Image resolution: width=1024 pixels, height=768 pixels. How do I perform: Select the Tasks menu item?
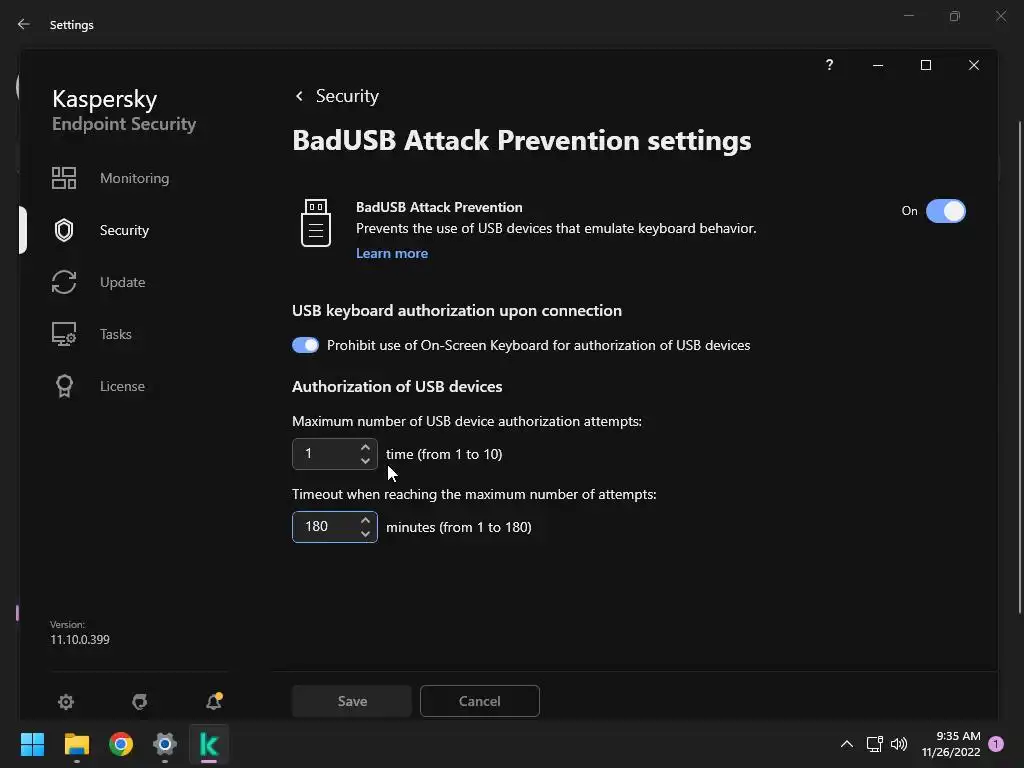click(116, 334)
